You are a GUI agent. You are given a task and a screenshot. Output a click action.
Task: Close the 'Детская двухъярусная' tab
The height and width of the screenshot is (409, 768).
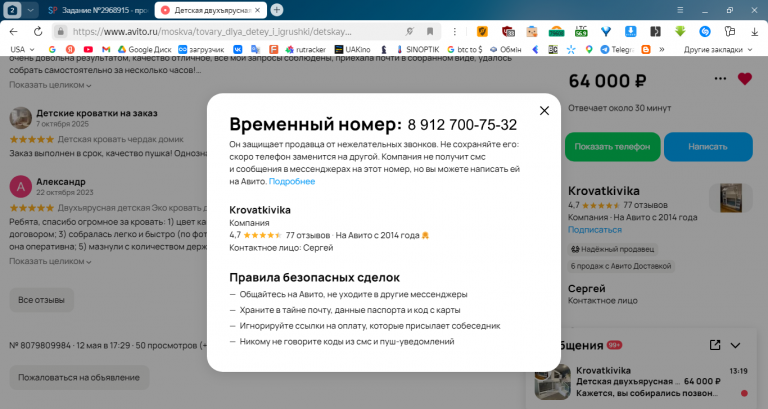click(x=258, y=10)
